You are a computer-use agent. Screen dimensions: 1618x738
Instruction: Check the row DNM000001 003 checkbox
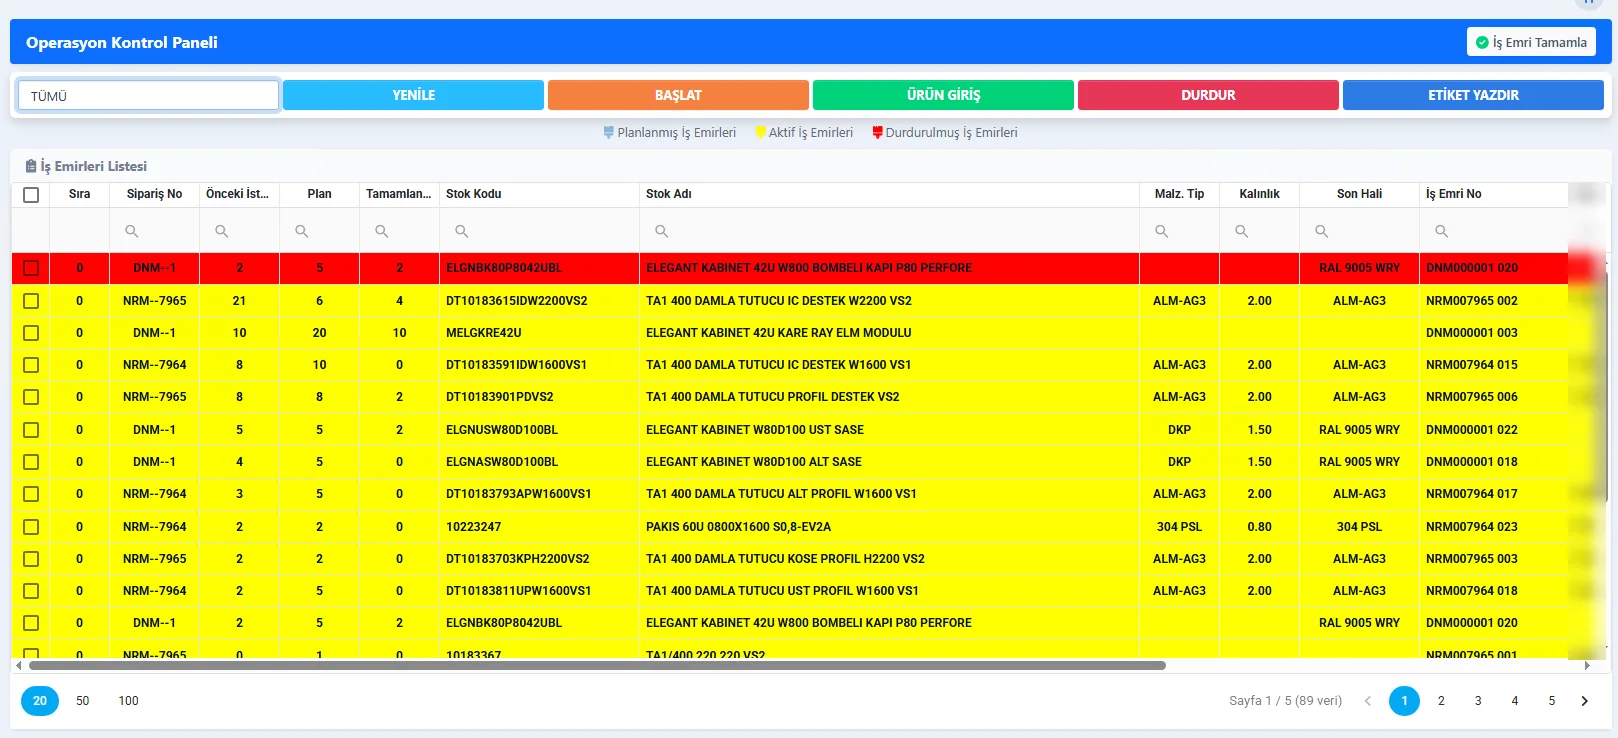pyautogui.click(x=31, y=333)
